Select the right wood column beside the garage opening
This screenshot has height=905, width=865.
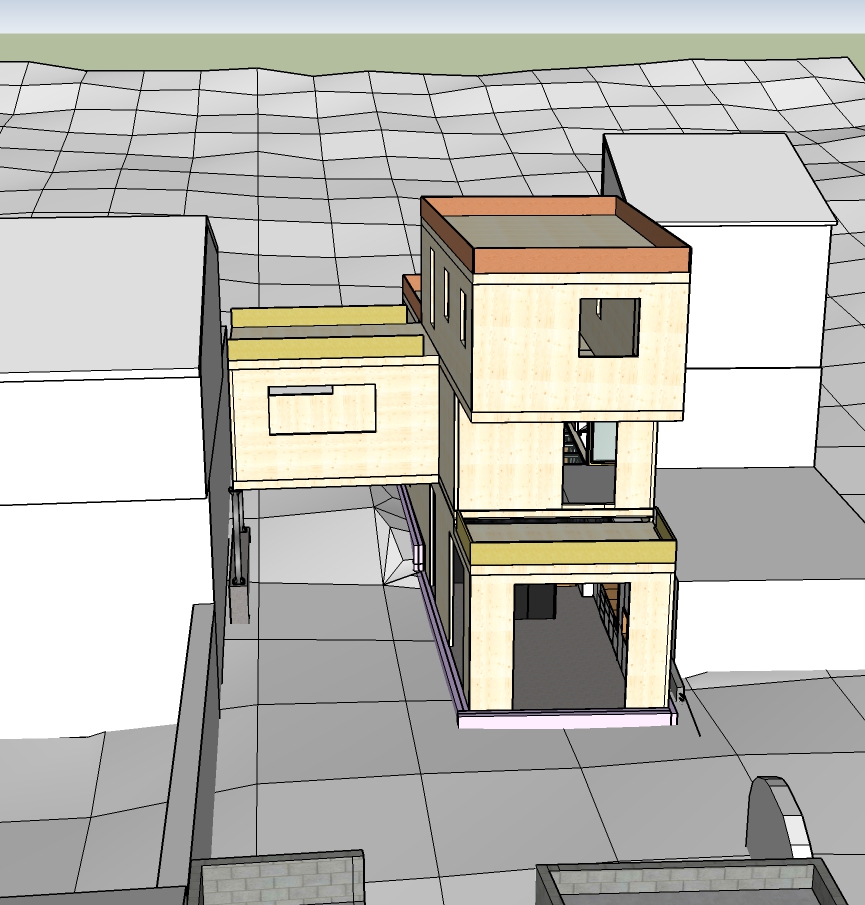click(x=649, y=640)
